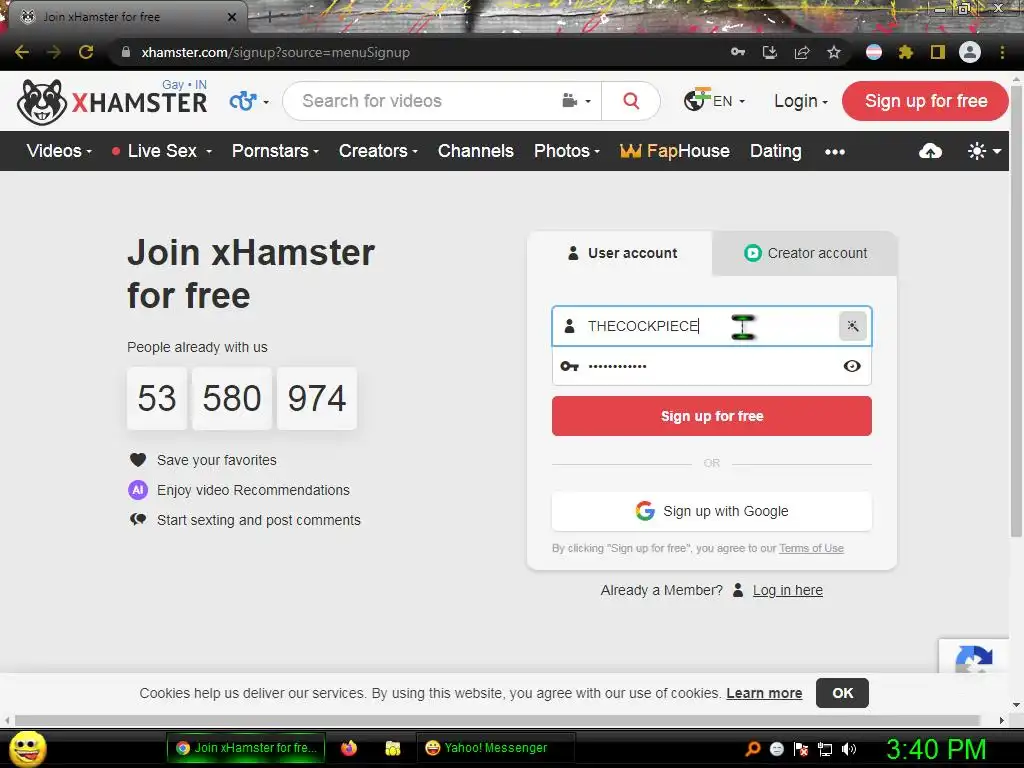This screenshot has height=768, width=1024.
Task: Click the install app icon in address bar
Action: tap(770, 52)
